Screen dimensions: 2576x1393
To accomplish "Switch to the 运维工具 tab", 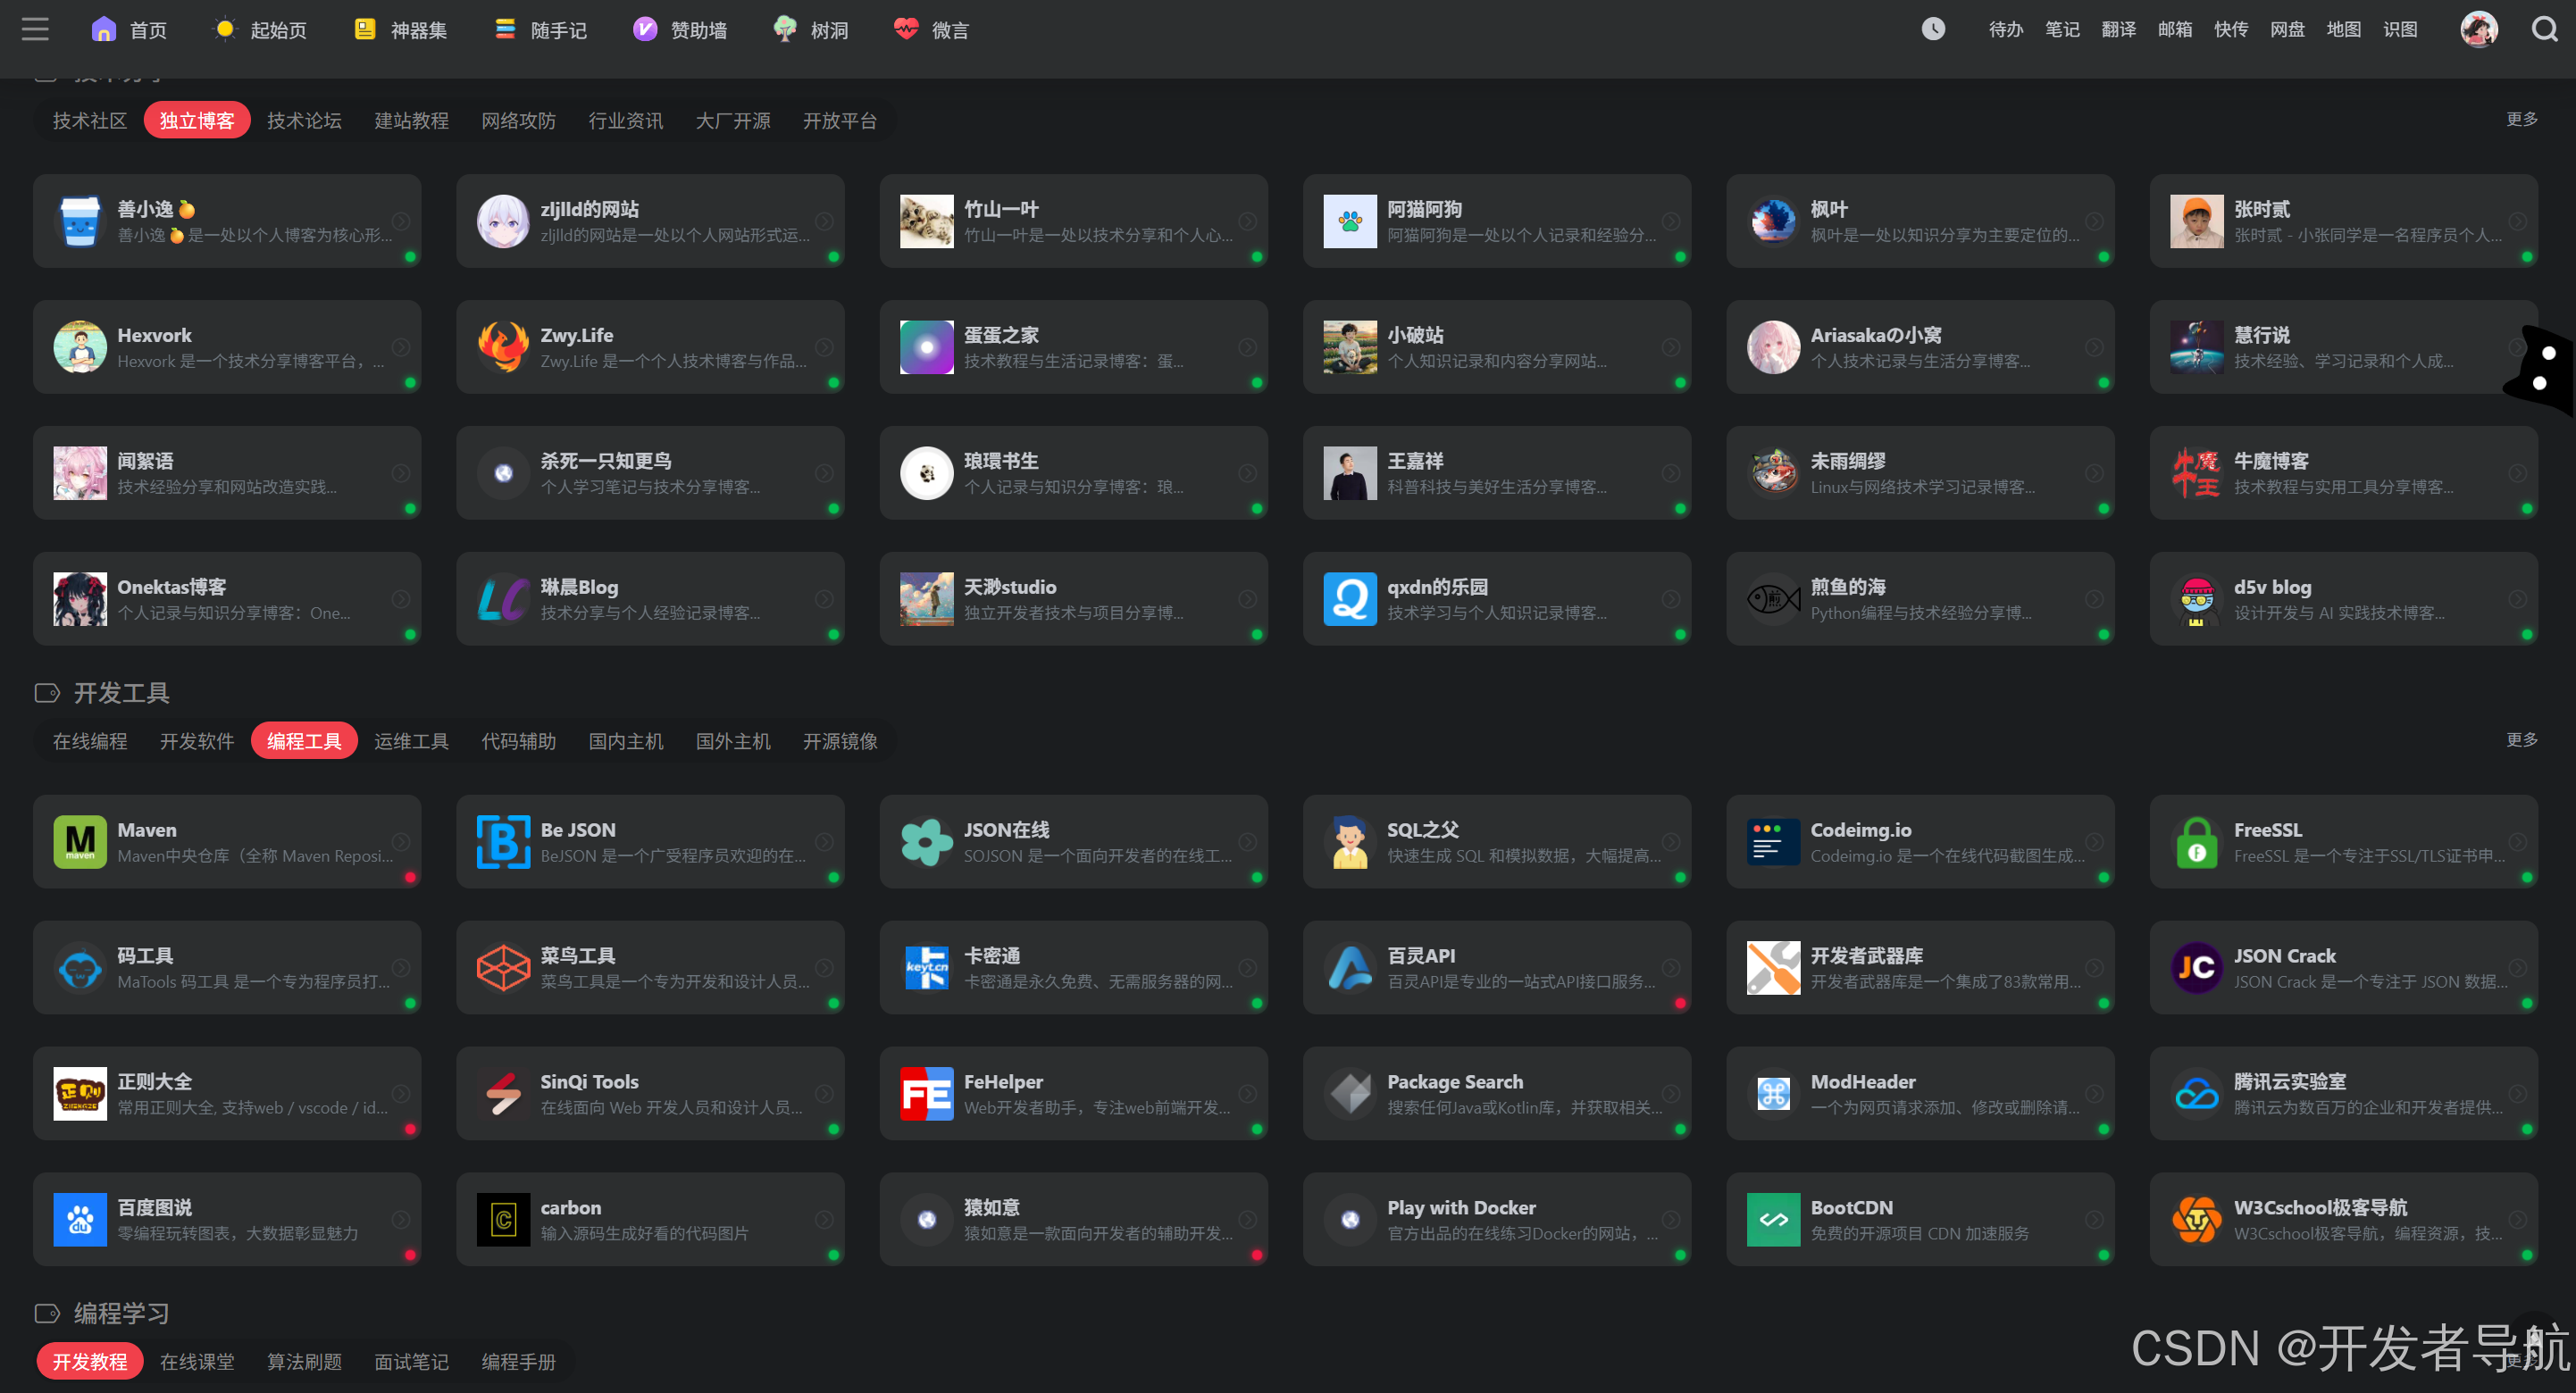I will 411,741.
